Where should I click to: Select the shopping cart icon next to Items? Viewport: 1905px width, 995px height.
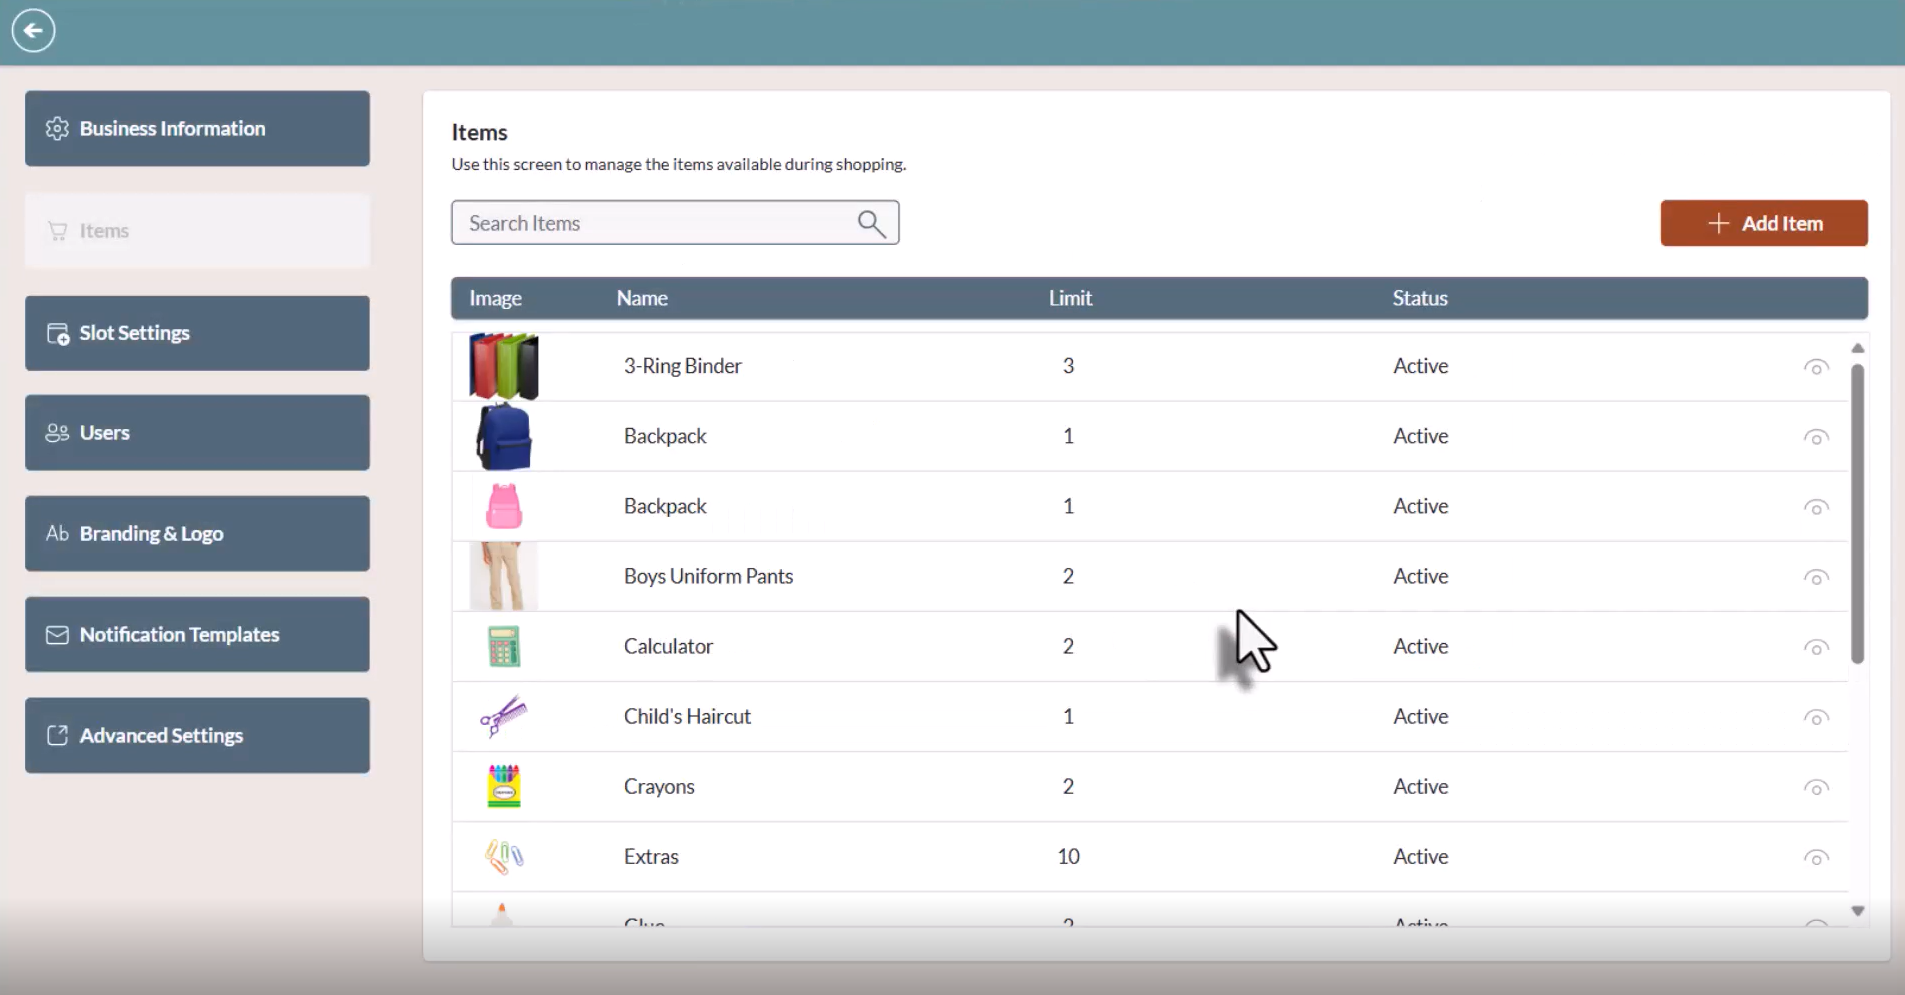pos(57,230)
